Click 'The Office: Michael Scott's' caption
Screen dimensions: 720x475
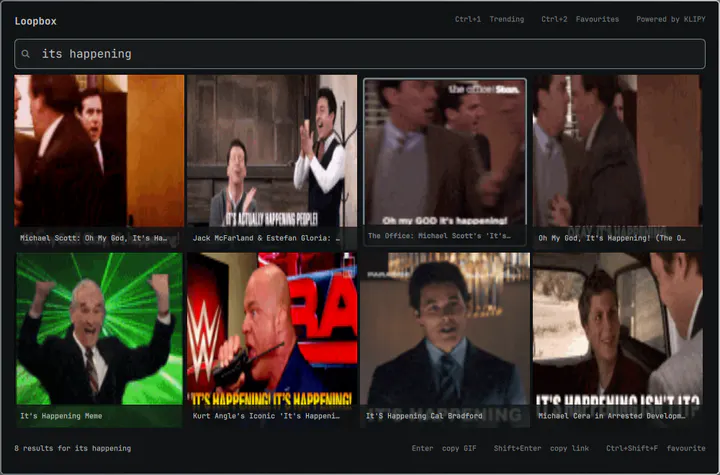point(439,236)
